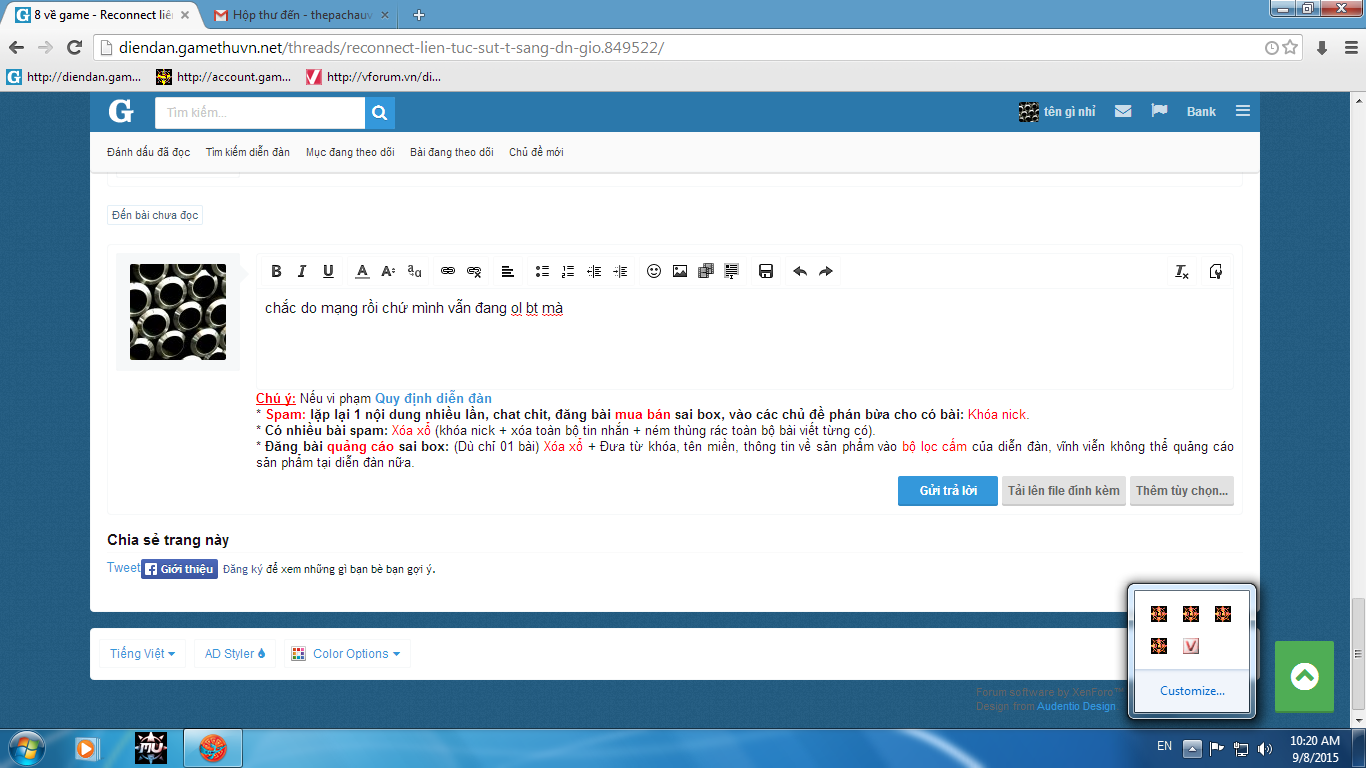Image resolution: width=1366 pixels, height=768 pixels.
Task: Decrease indent with the outdent icon
Action: 594,271
